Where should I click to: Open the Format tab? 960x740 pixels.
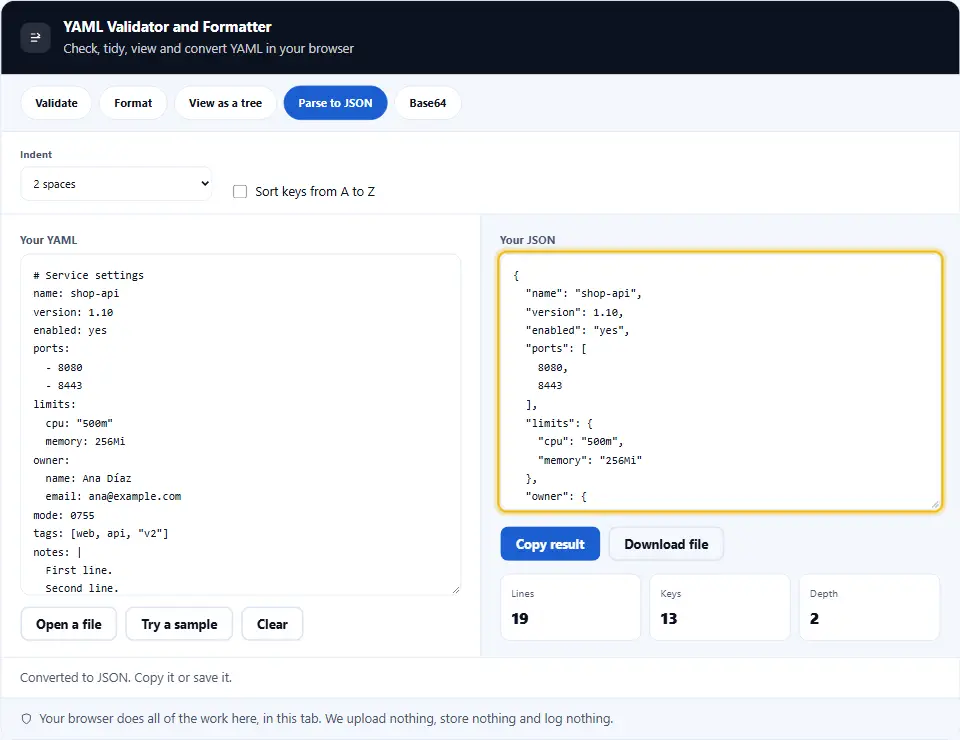[133, 103]
